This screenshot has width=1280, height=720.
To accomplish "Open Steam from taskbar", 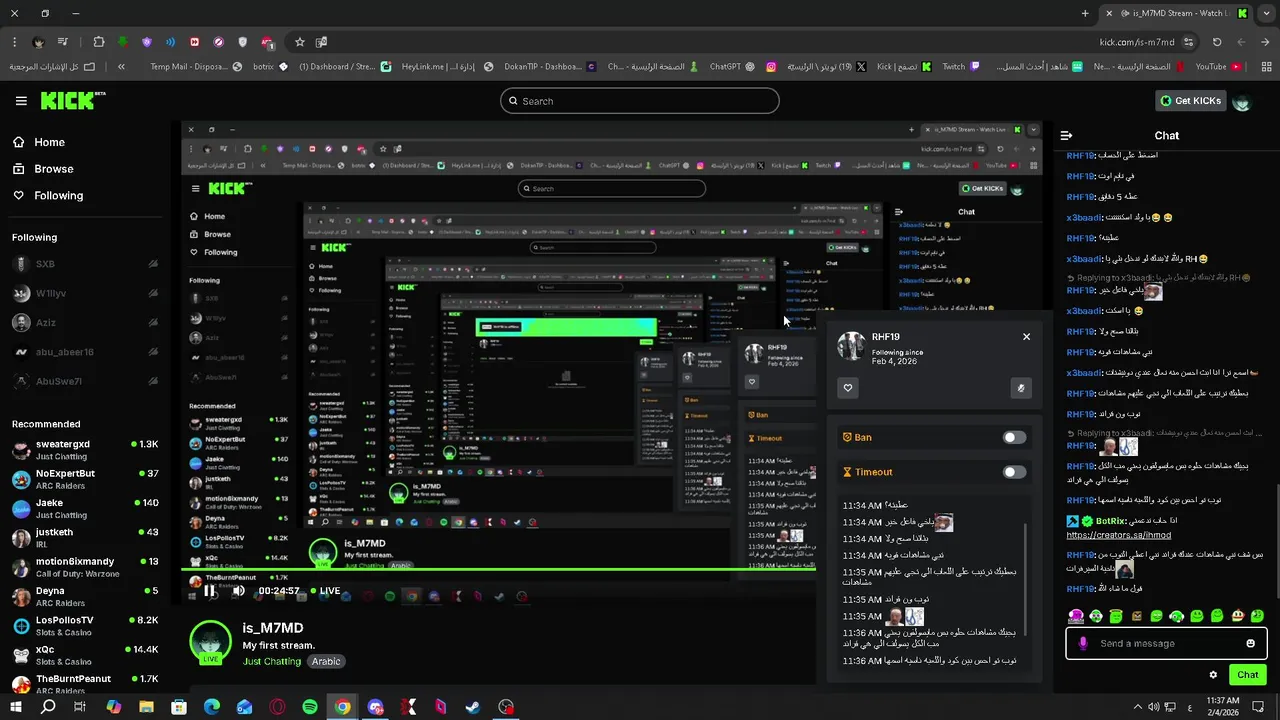I will (473, 707).
